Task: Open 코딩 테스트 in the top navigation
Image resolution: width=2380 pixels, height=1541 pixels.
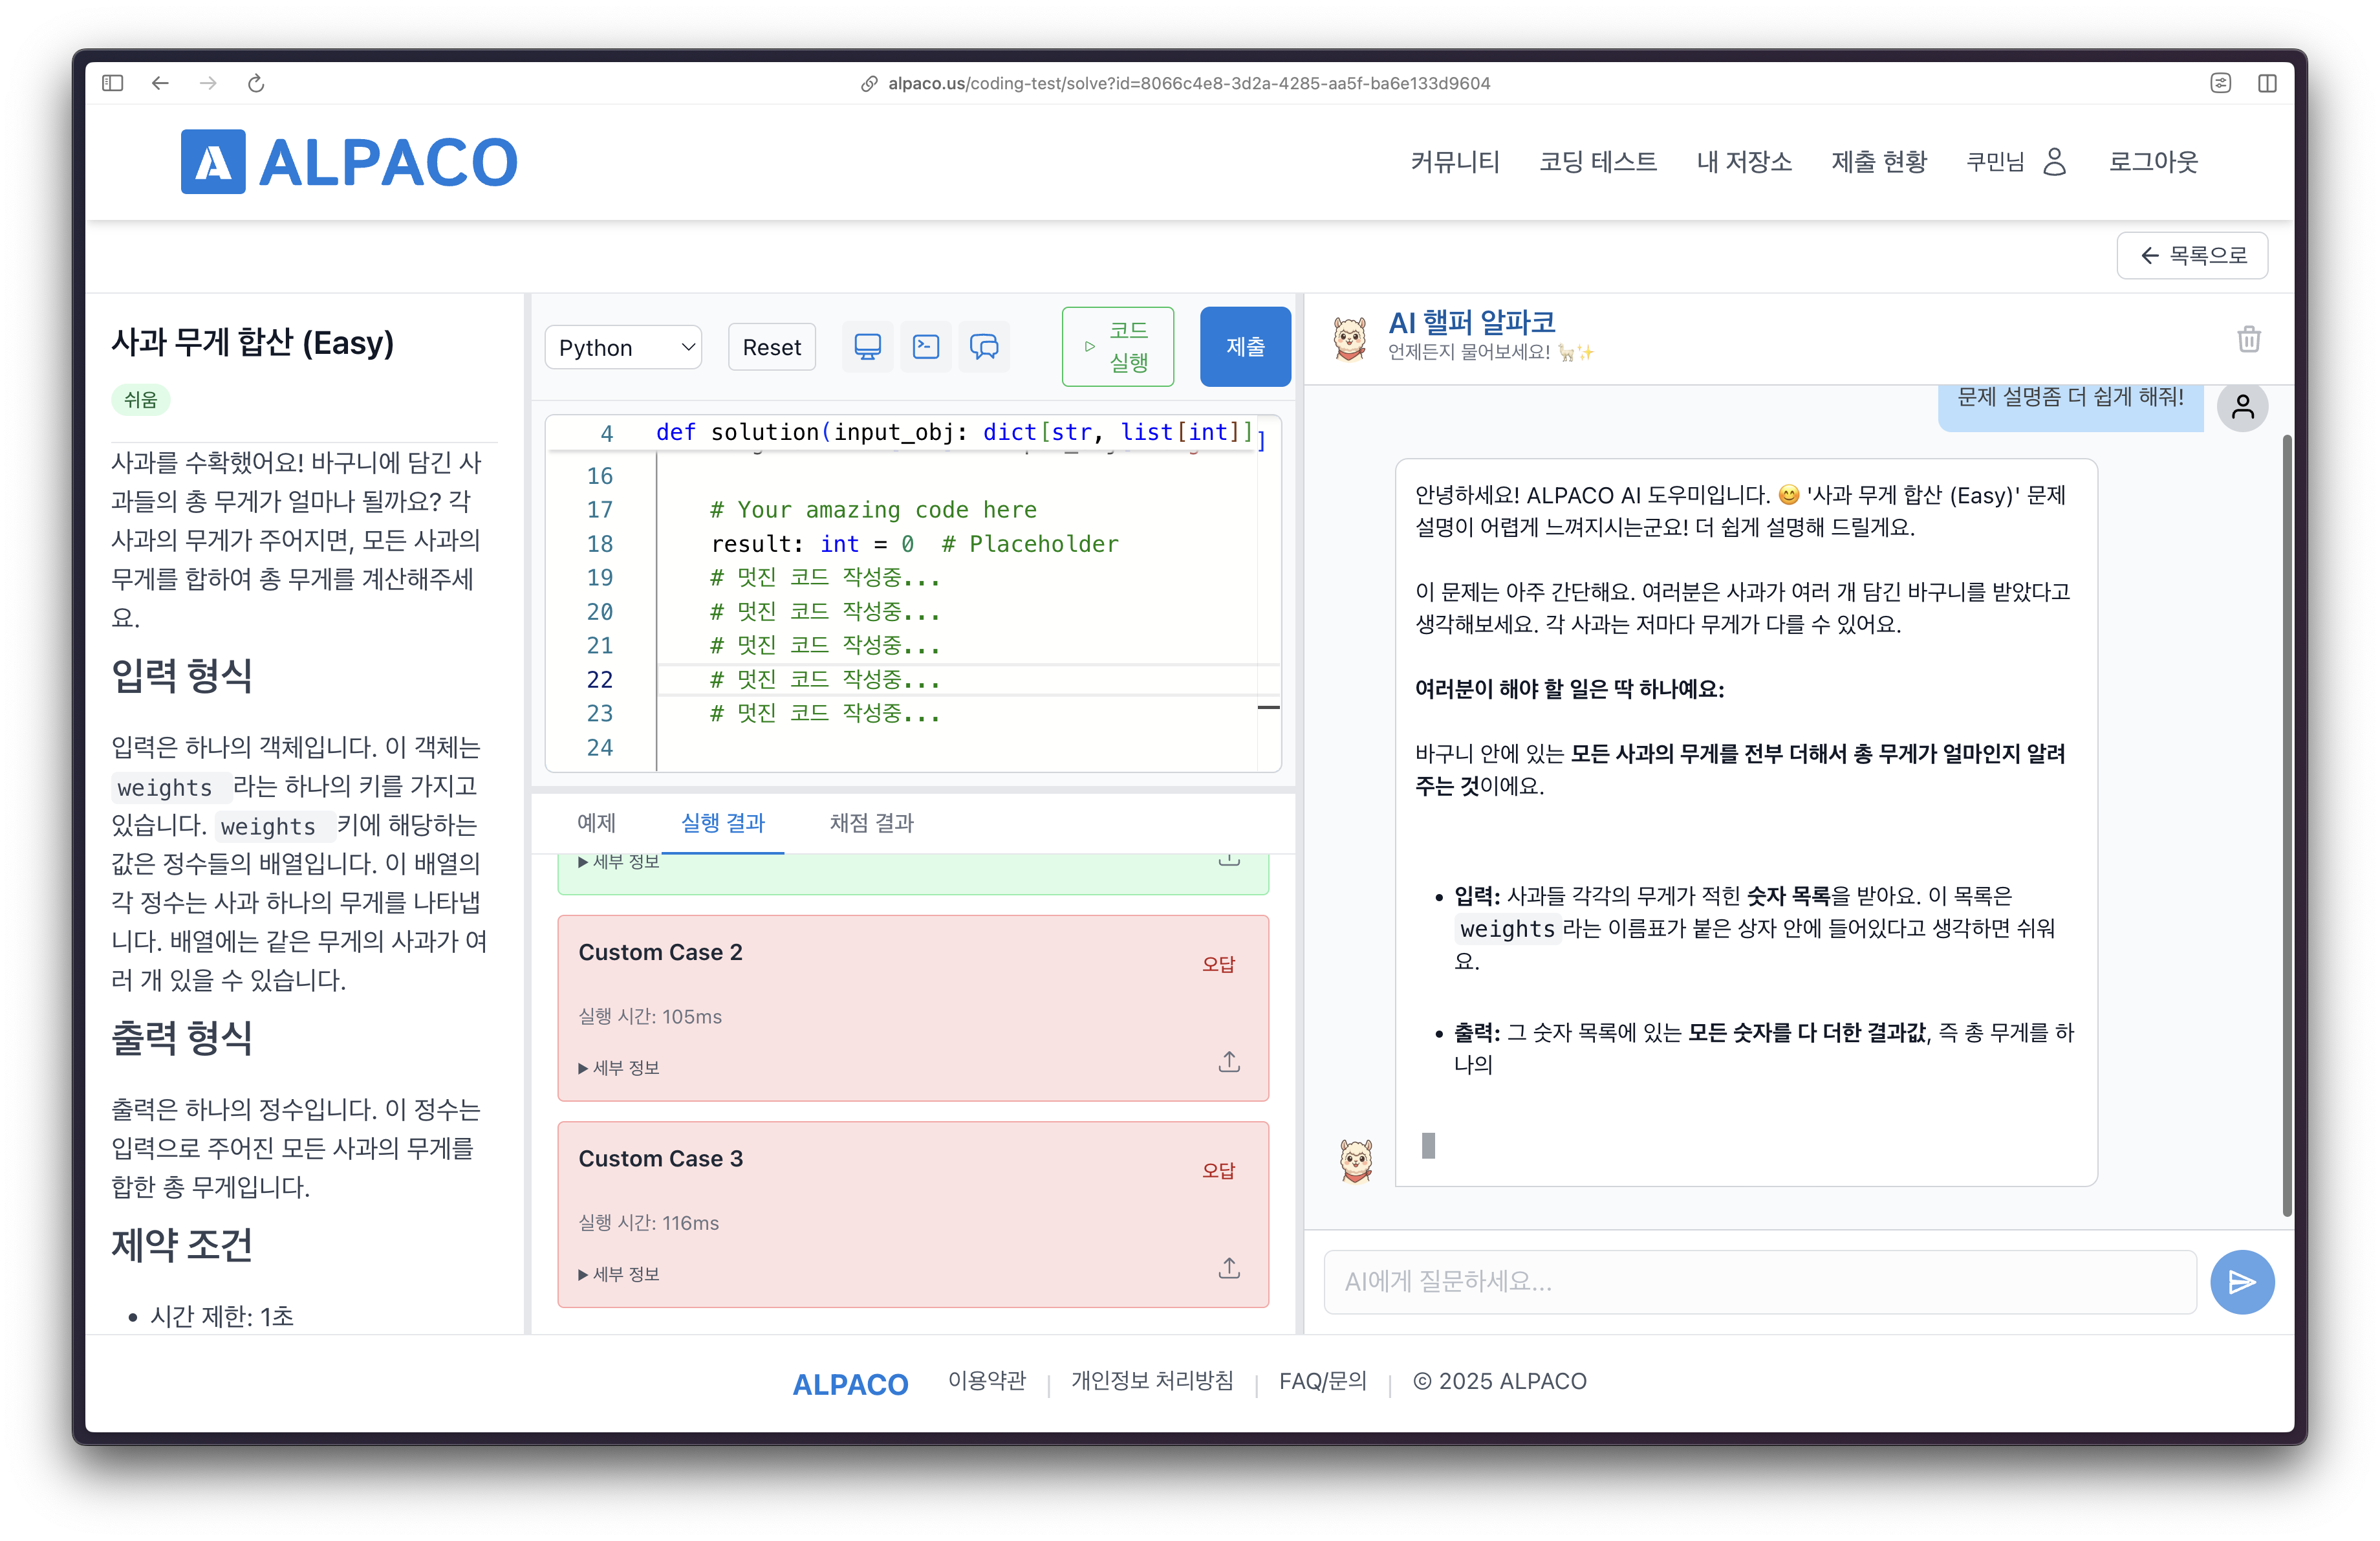Action: click(x=1598, y=162)
